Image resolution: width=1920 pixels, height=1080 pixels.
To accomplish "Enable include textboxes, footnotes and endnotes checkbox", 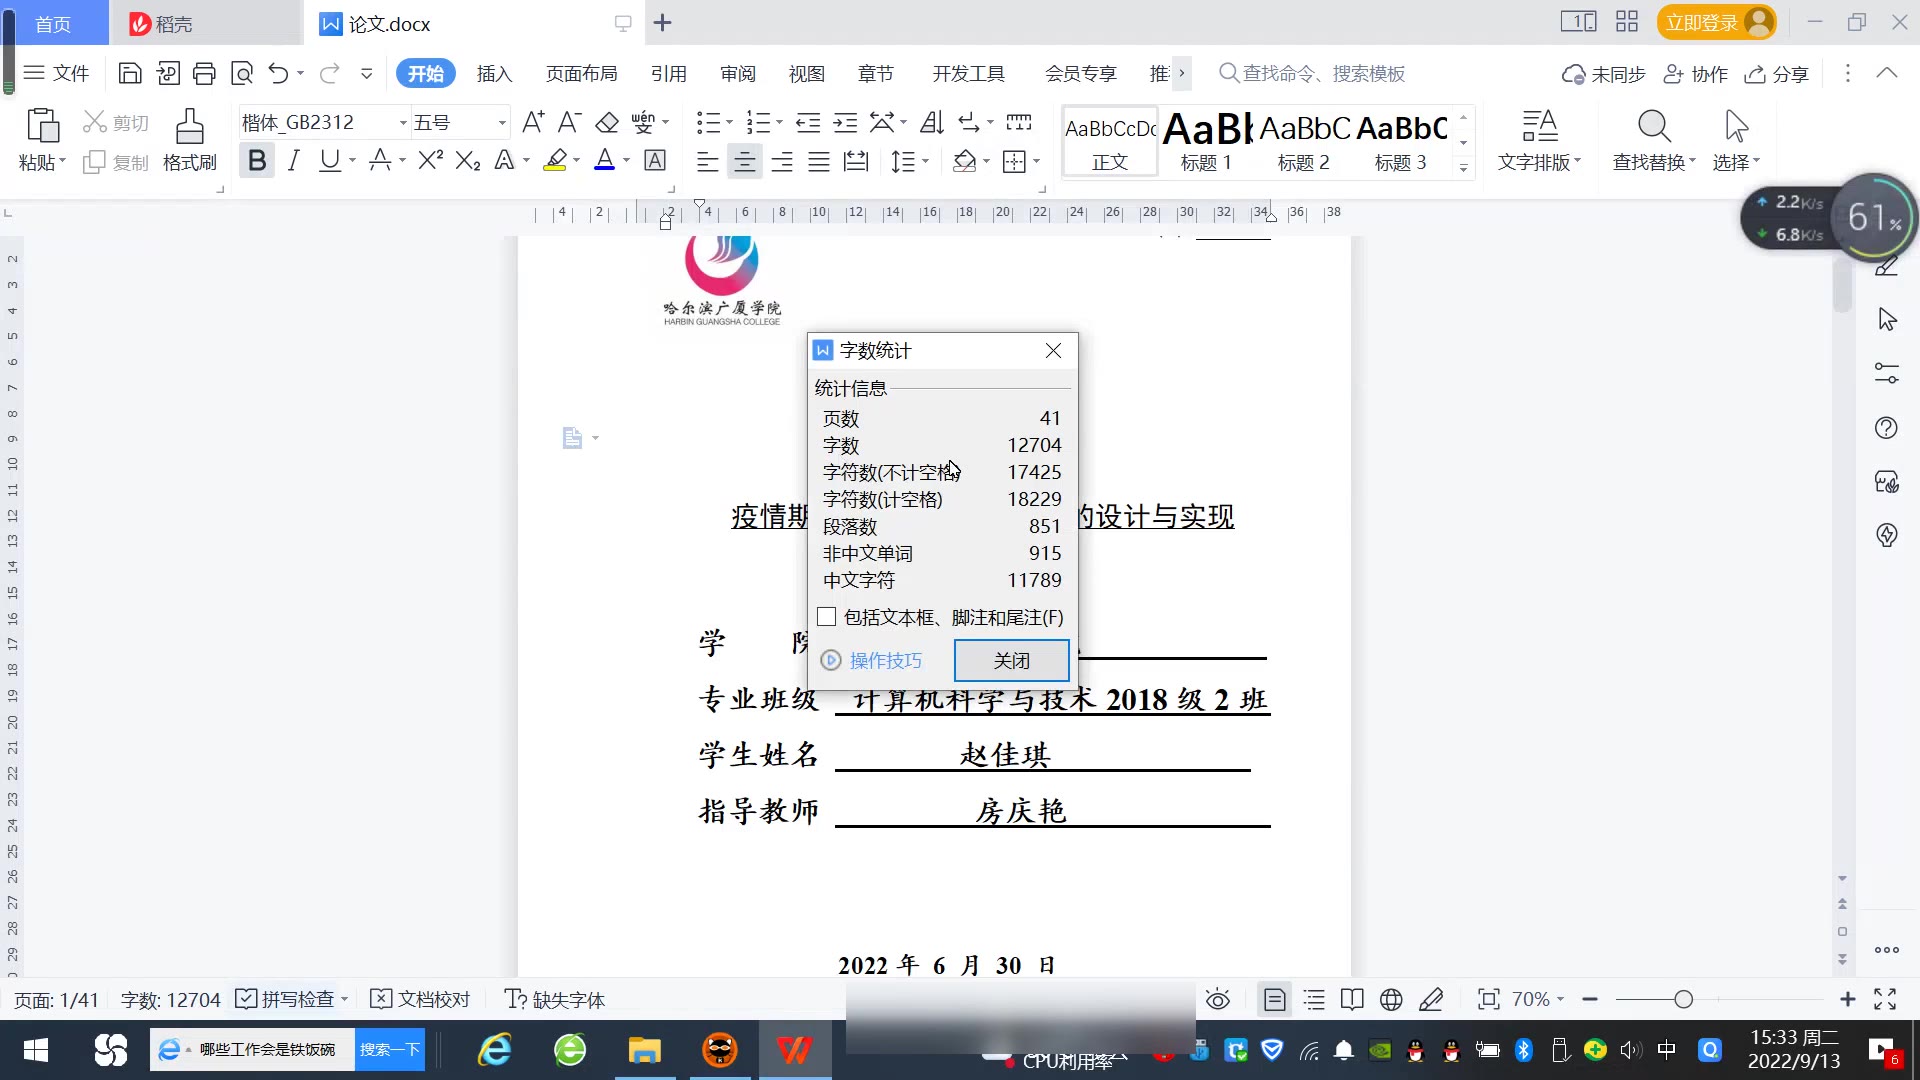I will pos(827,617).
